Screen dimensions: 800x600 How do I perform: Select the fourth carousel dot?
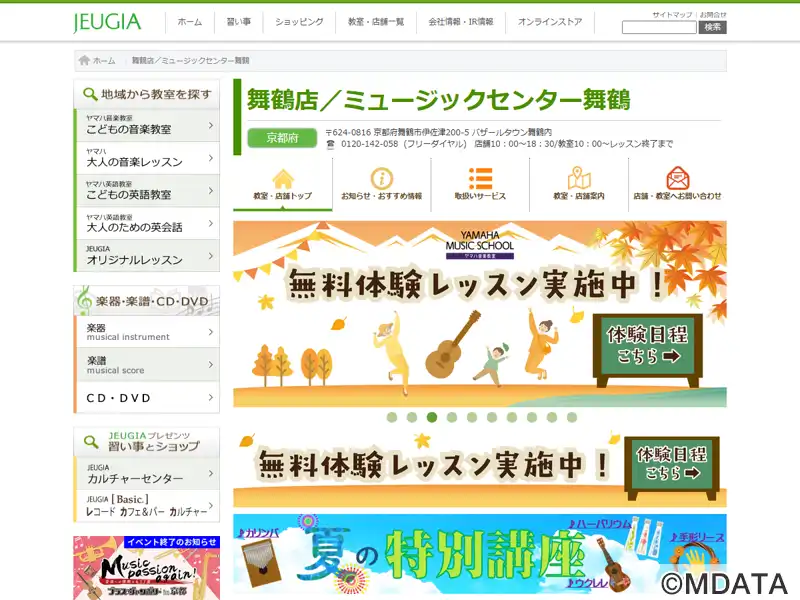(x=452, y=417)
